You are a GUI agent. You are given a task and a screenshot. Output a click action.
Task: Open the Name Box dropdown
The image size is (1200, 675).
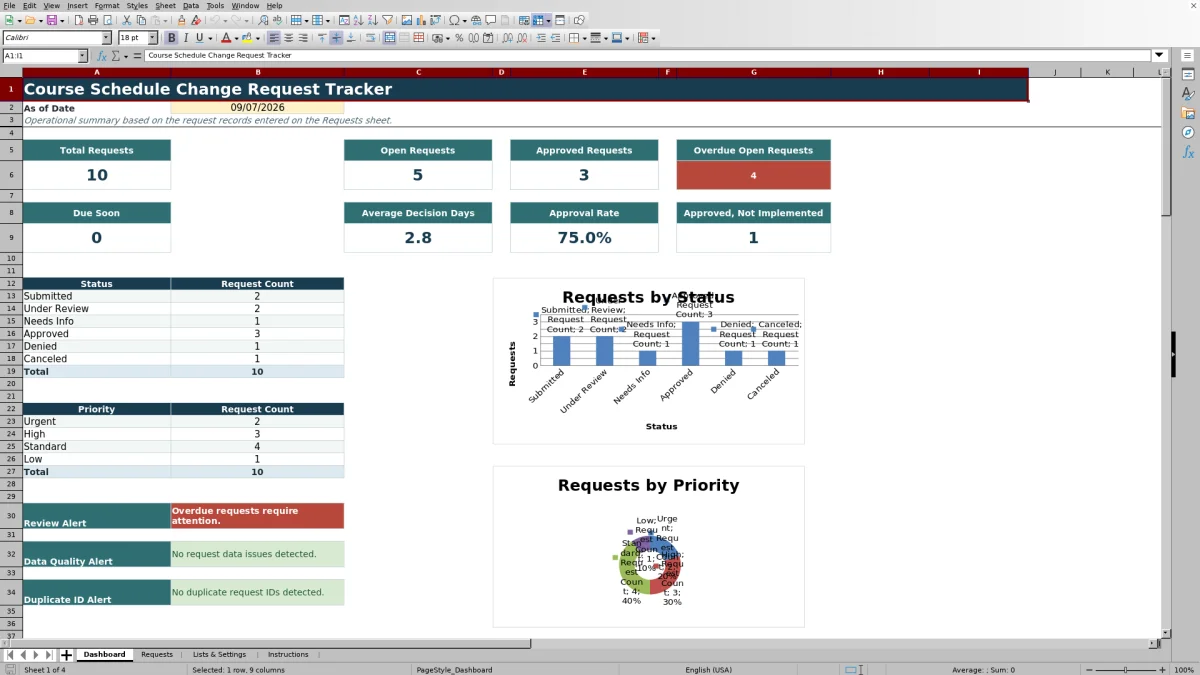82,56
